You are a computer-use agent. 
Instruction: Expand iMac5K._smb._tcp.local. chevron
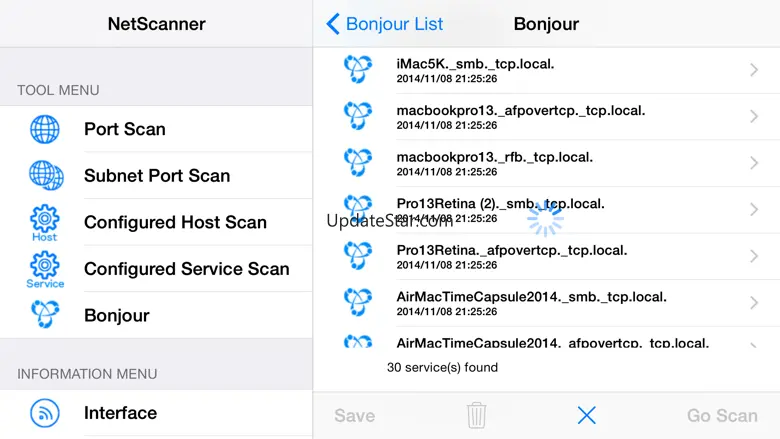pyautogui.click(x=754, y=70)
